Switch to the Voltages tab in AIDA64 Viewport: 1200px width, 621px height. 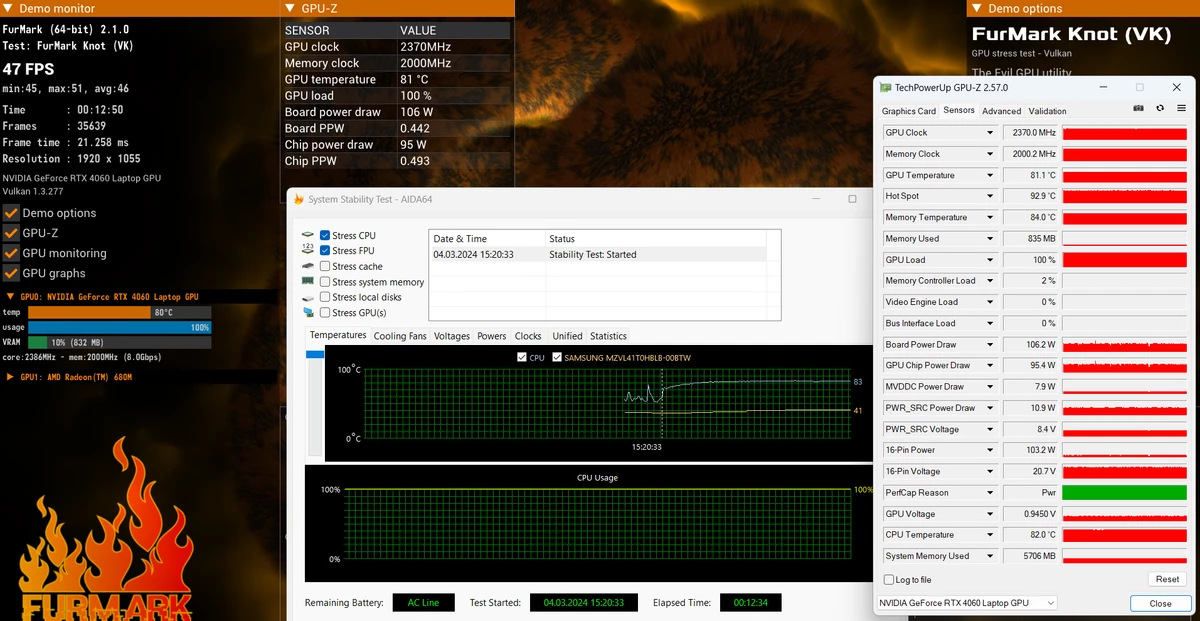tap(451, 336)
